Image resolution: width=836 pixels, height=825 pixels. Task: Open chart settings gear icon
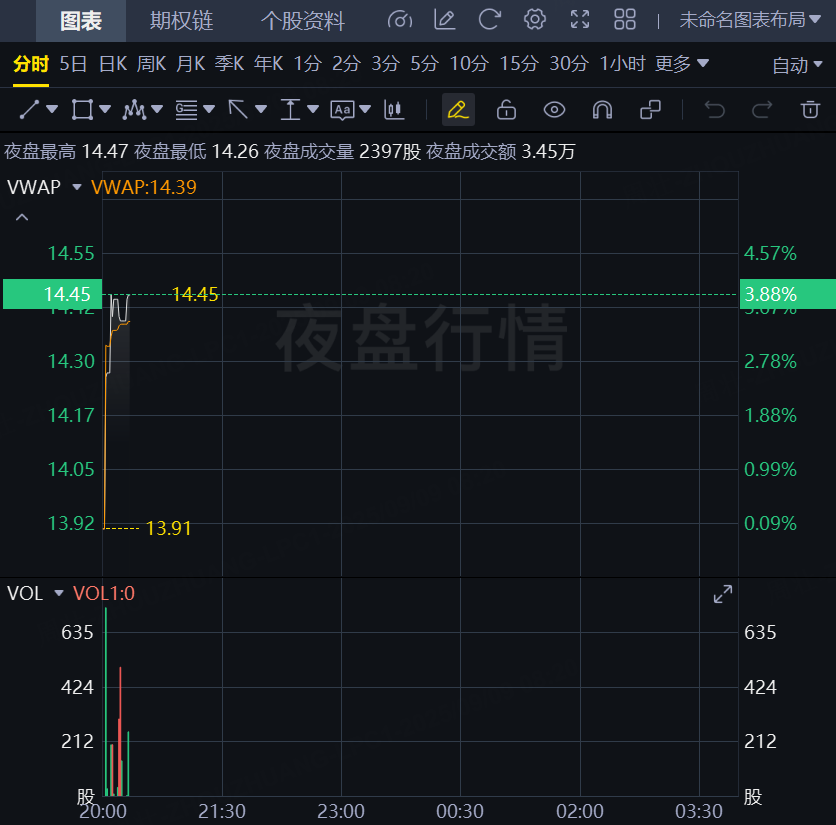coord(535,20)
